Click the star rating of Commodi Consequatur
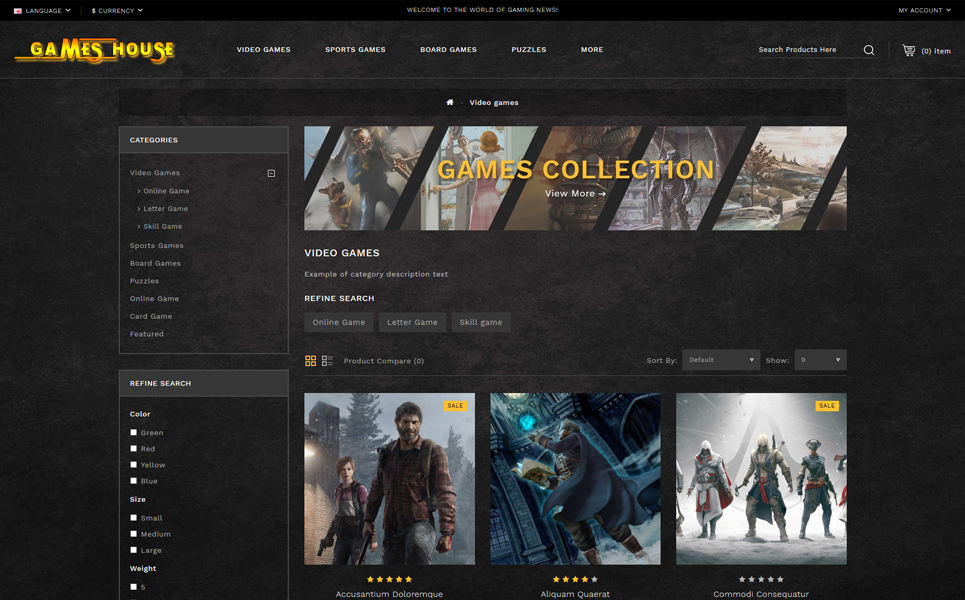 tap(761, 579)
